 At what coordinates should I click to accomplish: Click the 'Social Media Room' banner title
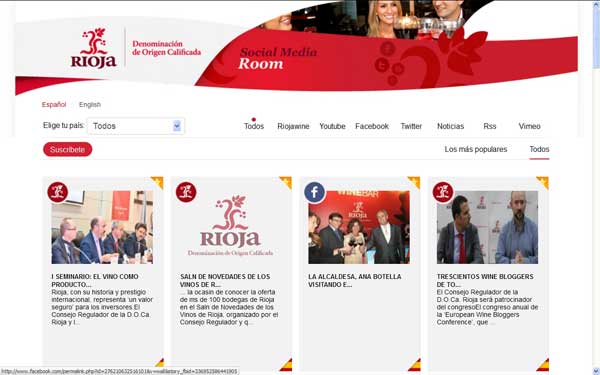278,58
